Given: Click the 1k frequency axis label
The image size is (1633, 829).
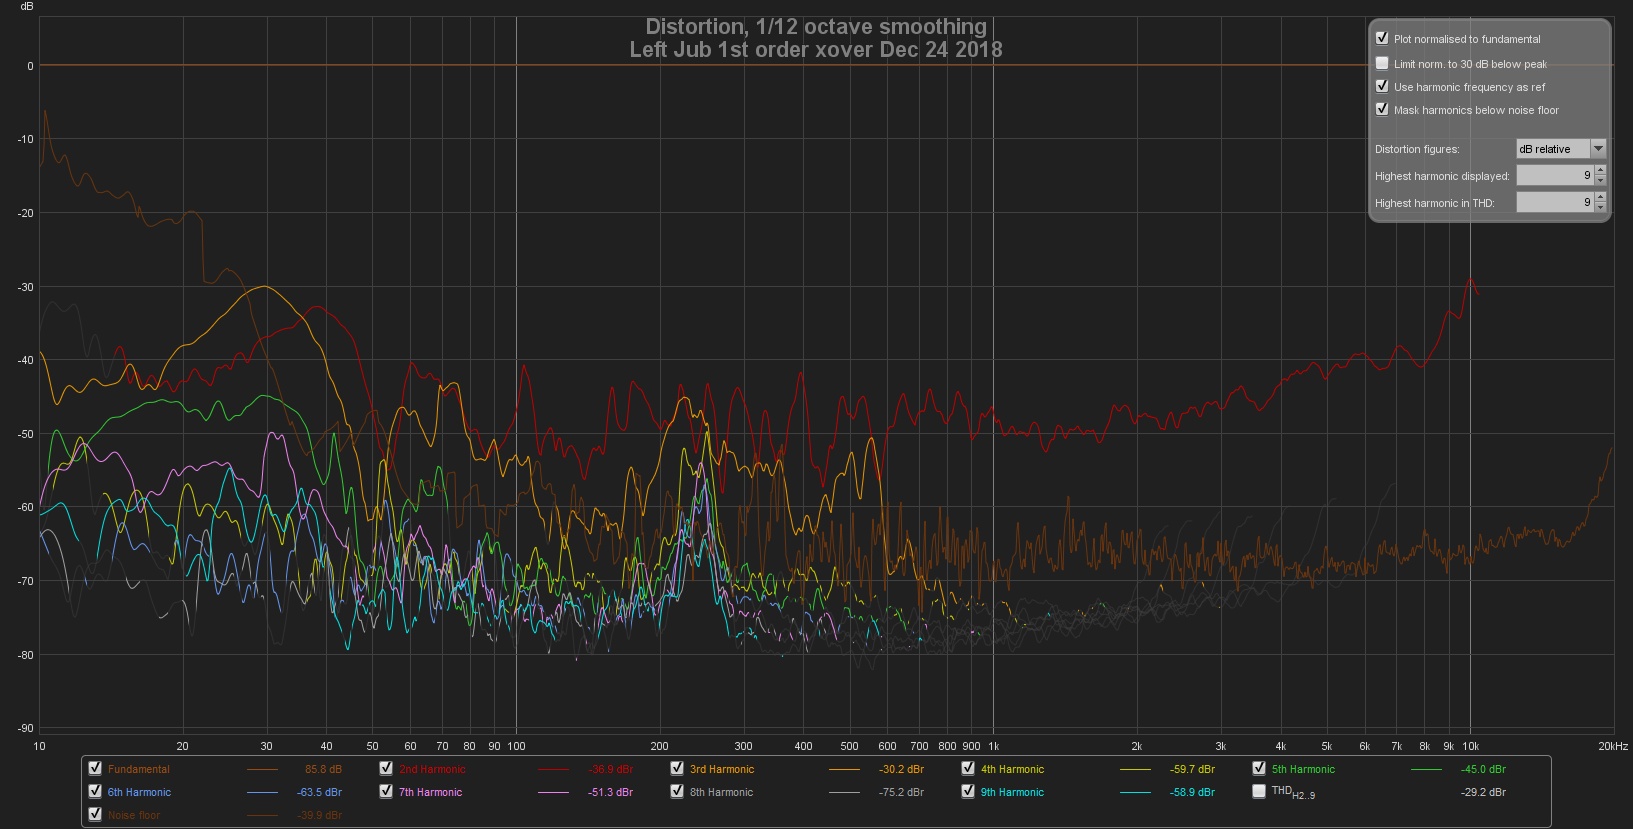Looking at the screenshot, I should coord(993,747).
